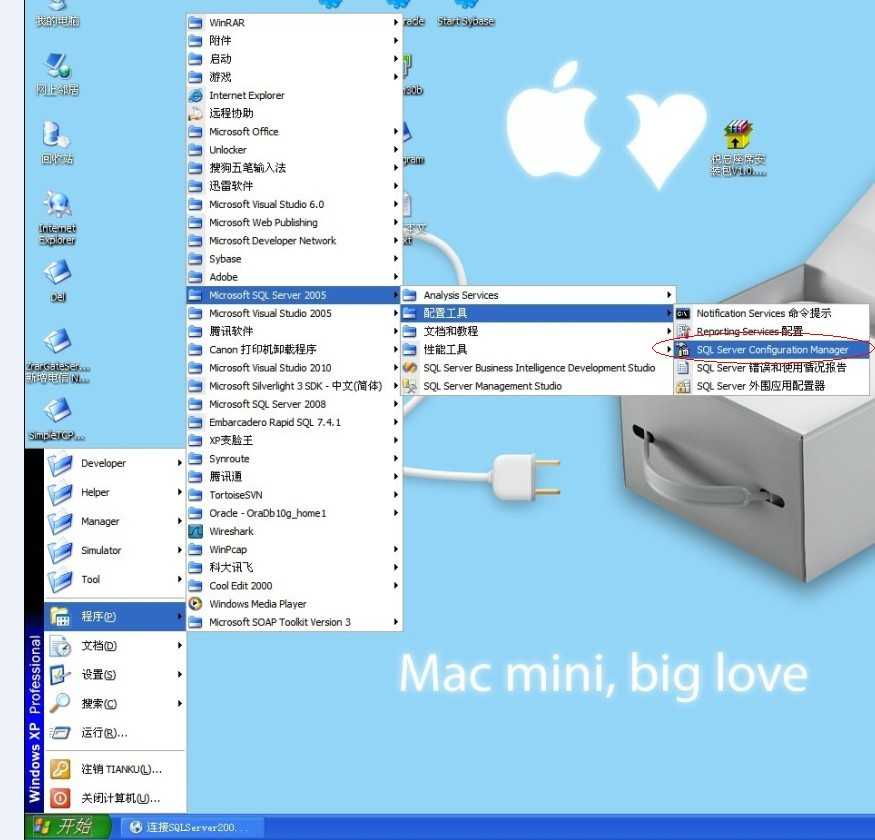Click the 远程协助 icon
Viewport: 875px width, 840px height.
195,113
